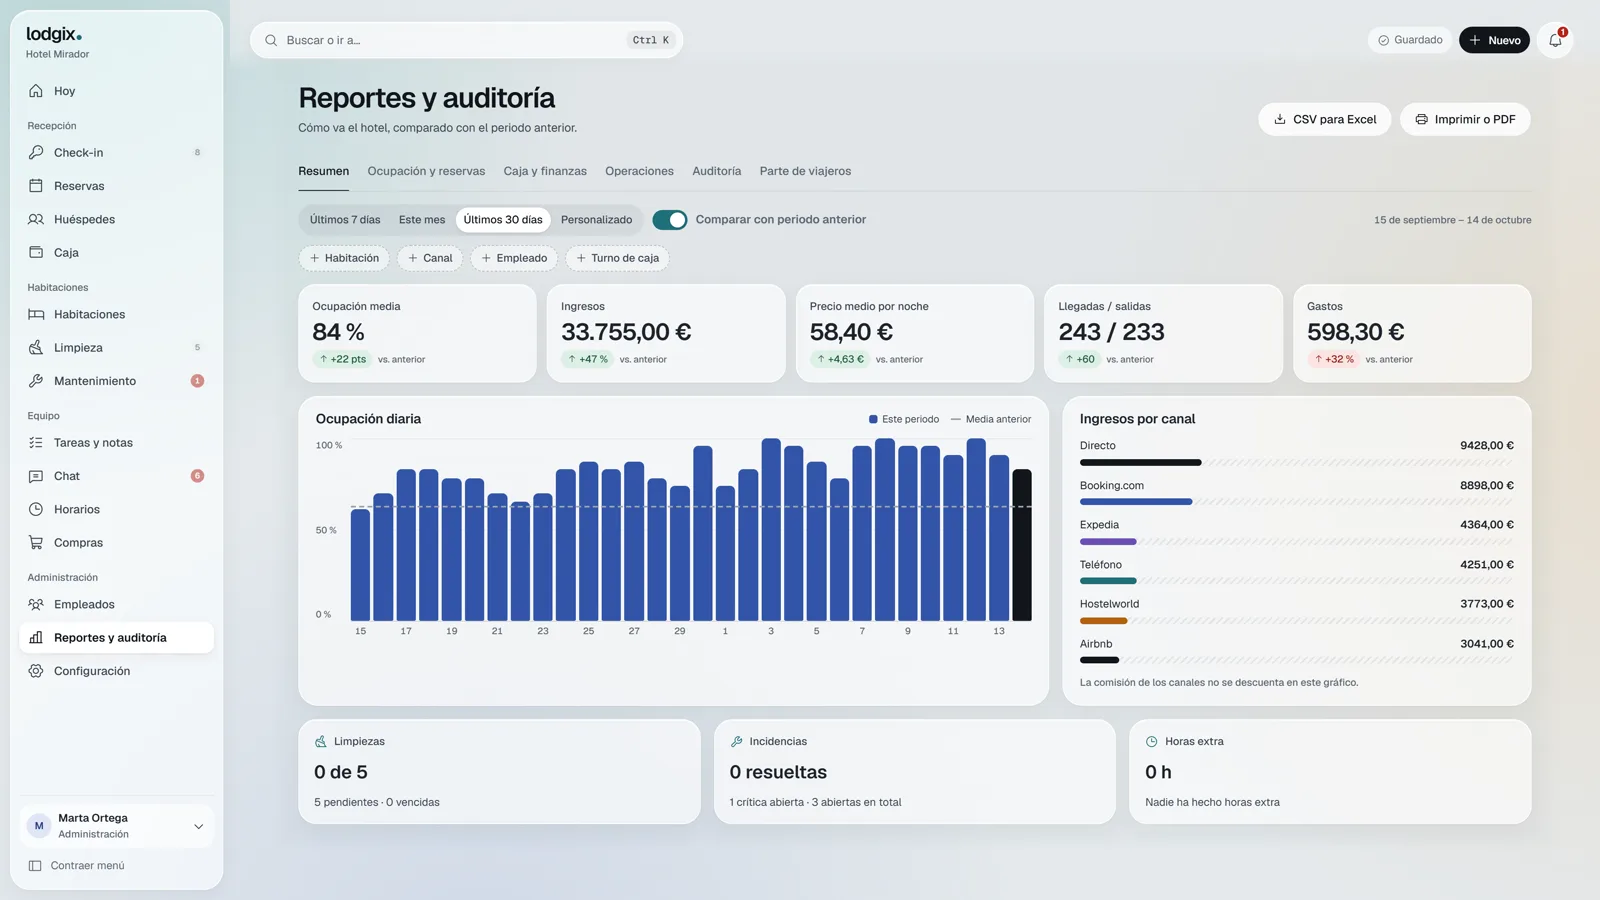The image size is (1600, 900).
Task: Expand Marta Ortega account menu chevron
Action: (x=198, y=826)
